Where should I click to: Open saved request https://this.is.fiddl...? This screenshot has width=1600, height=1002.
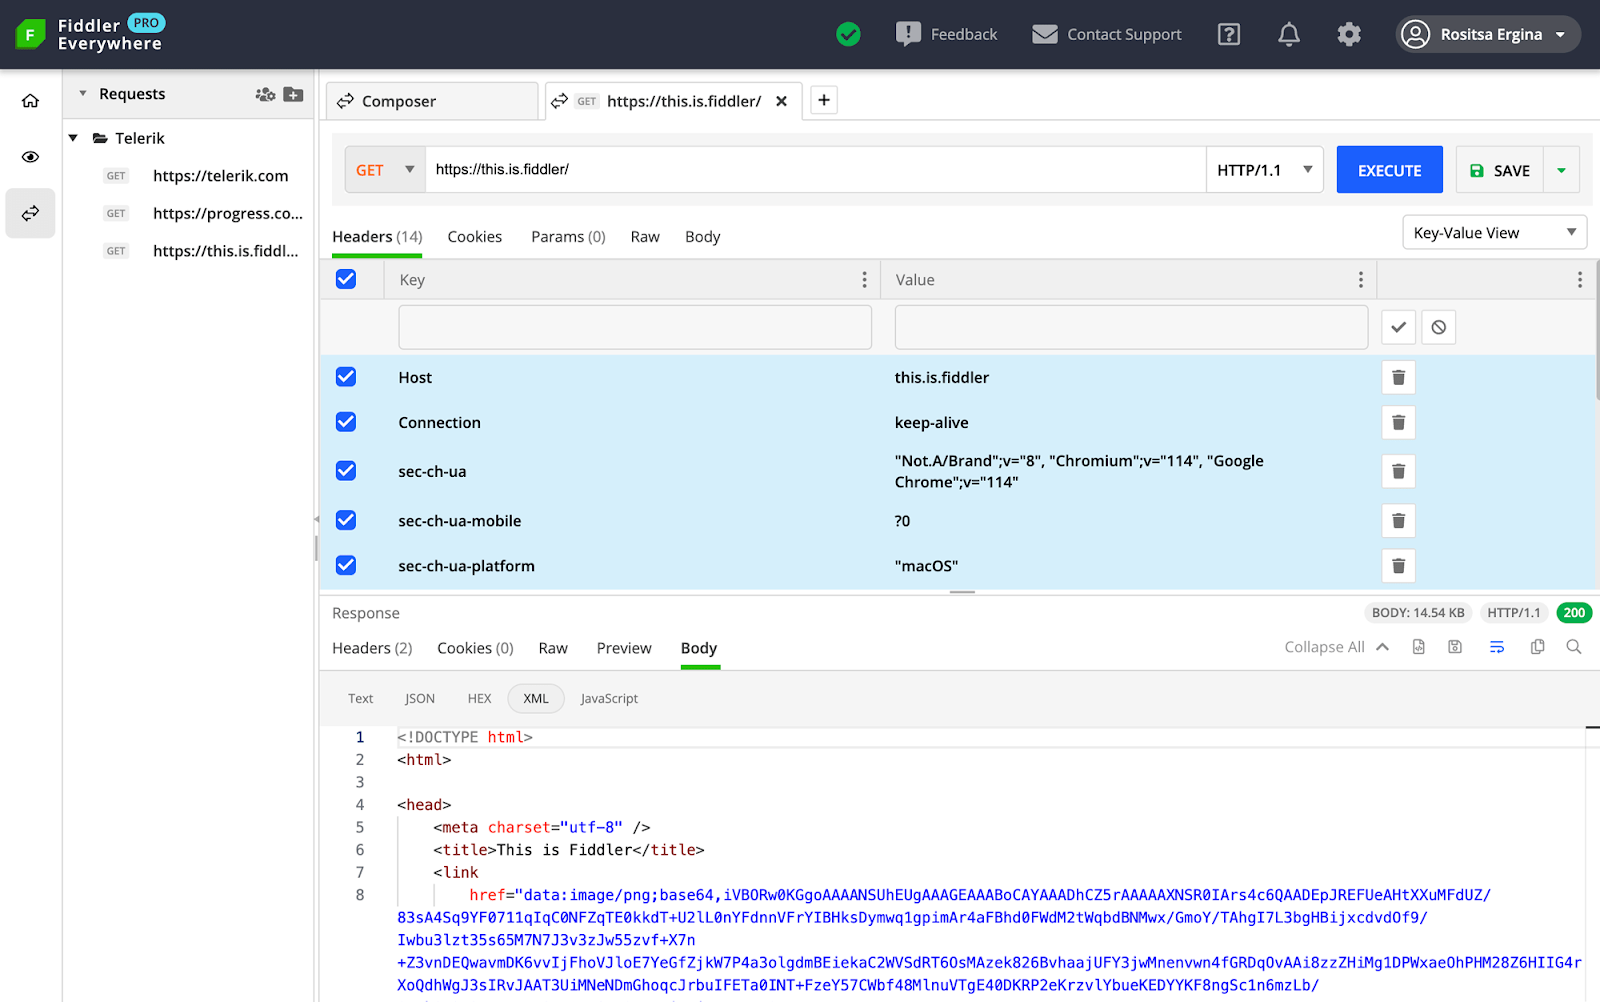(x=226, y=251)
